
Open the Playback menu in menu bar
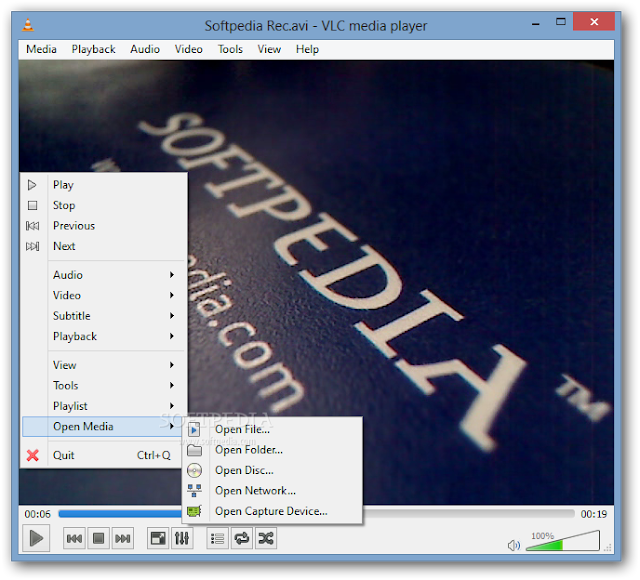tap(93, 49)
